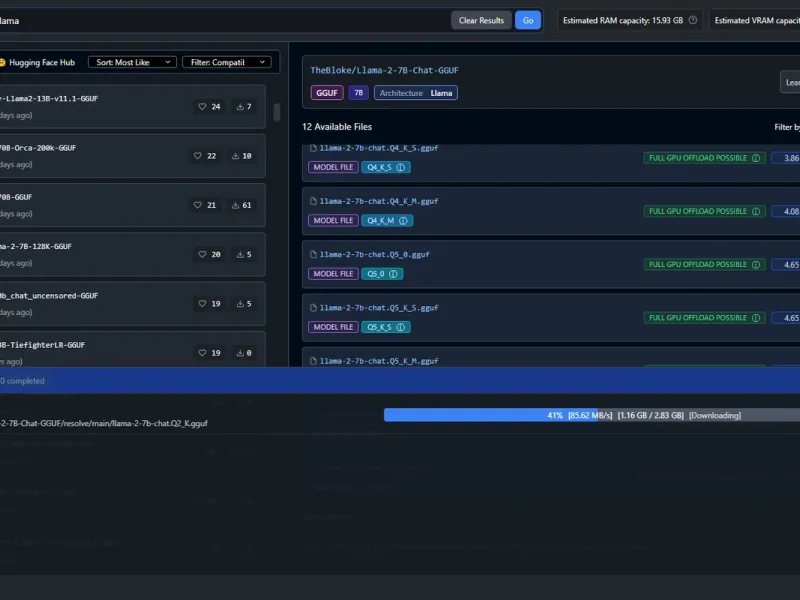Screen dimensions: 800x600
Task: Click download icon showing 61 downloads
Action: (x=235, y=205)
